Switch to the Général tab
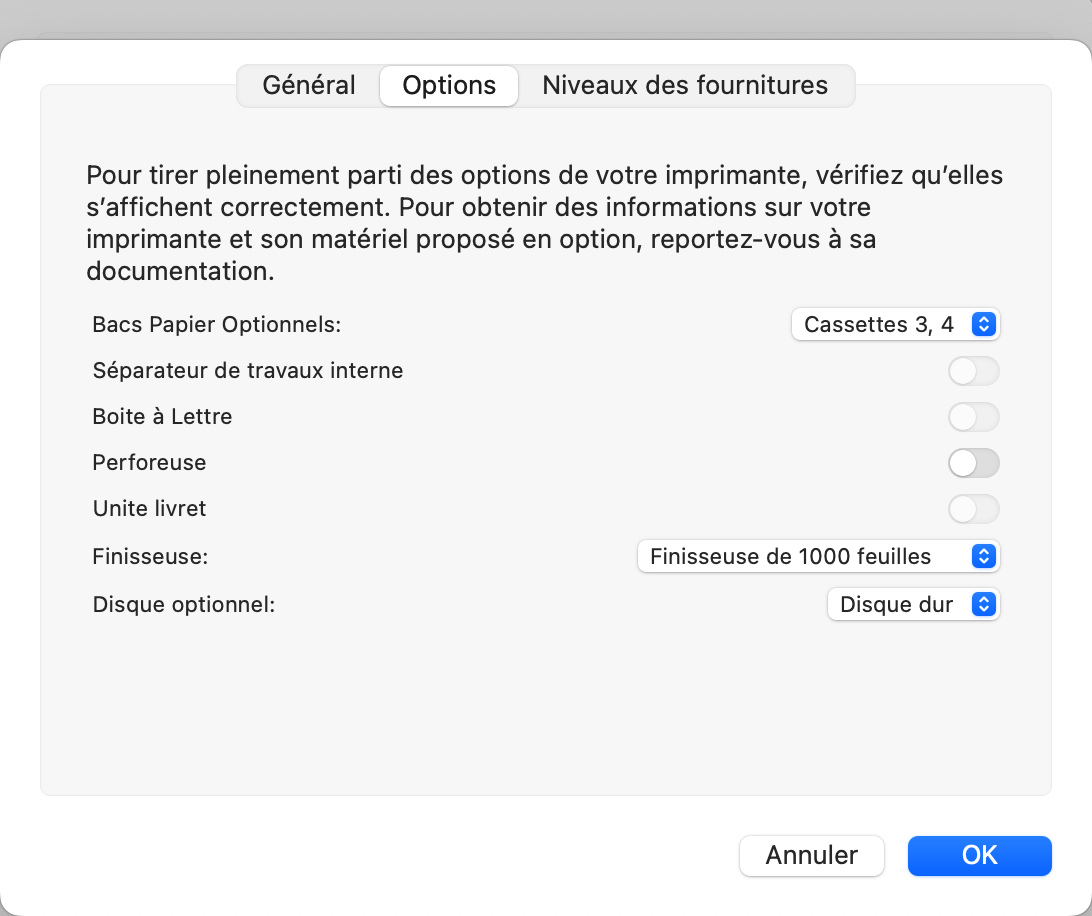This screenshot has height=916, width=1092. point(309,86)
